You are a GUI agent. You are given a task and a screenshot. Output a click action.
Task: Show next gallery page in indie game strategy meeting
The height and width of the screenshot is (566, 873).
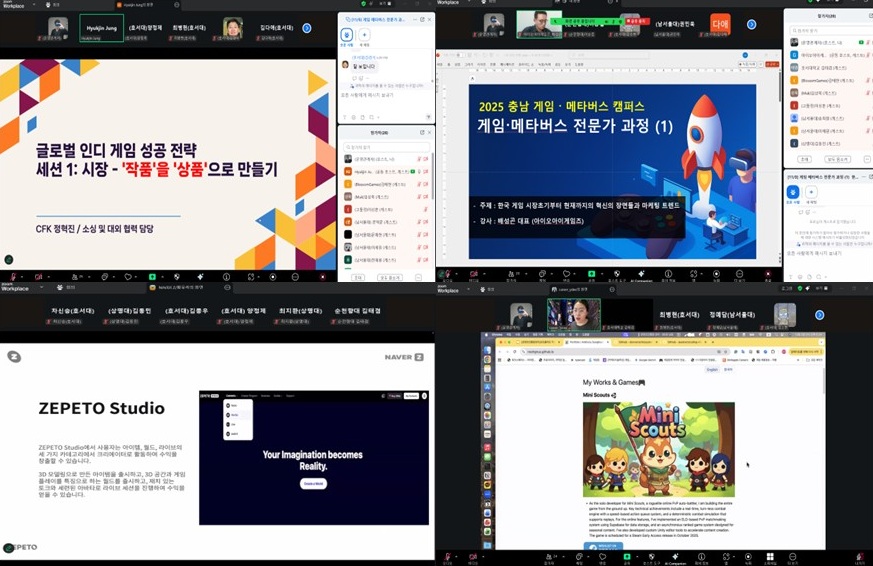[307, 28]
